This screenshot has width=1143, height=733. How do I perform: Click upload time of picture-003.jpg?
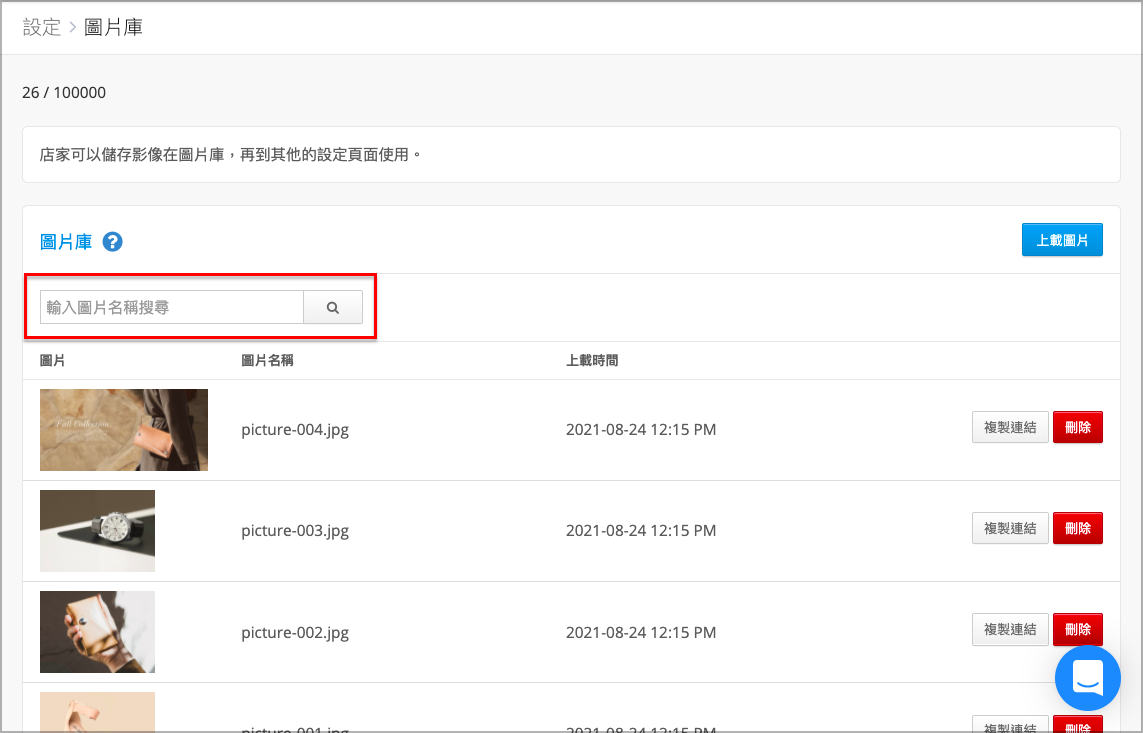pos(641,531)
